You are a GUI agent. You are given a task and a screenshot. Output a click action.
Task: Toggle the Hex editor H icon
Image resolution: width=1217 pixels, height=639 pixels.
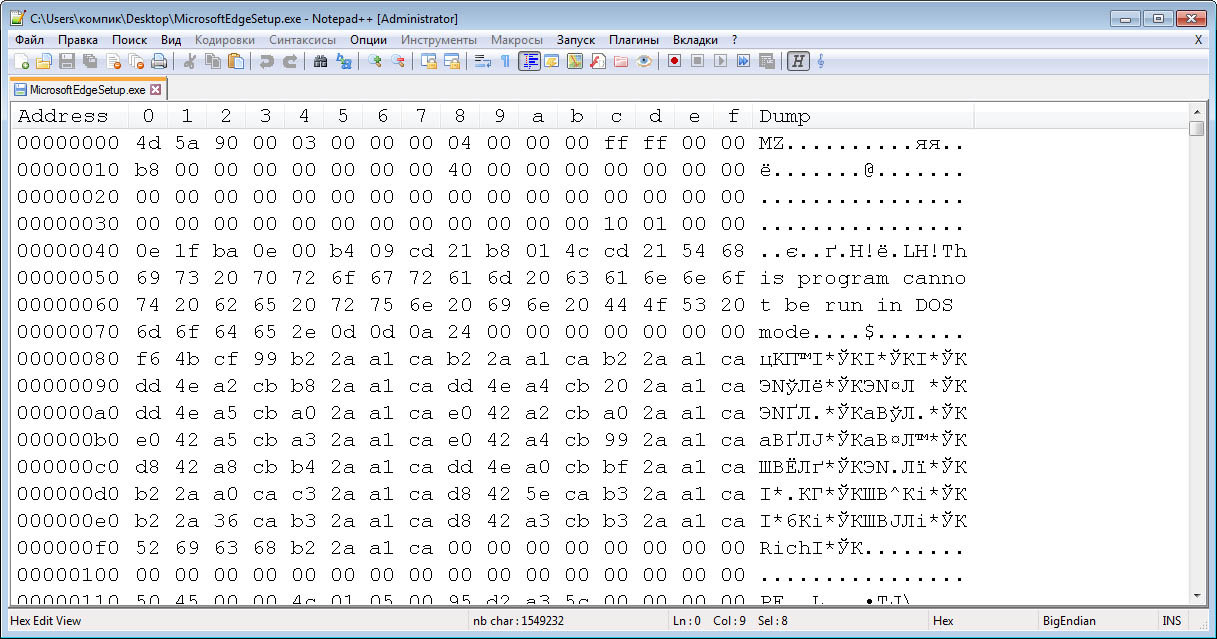point(797,61)
